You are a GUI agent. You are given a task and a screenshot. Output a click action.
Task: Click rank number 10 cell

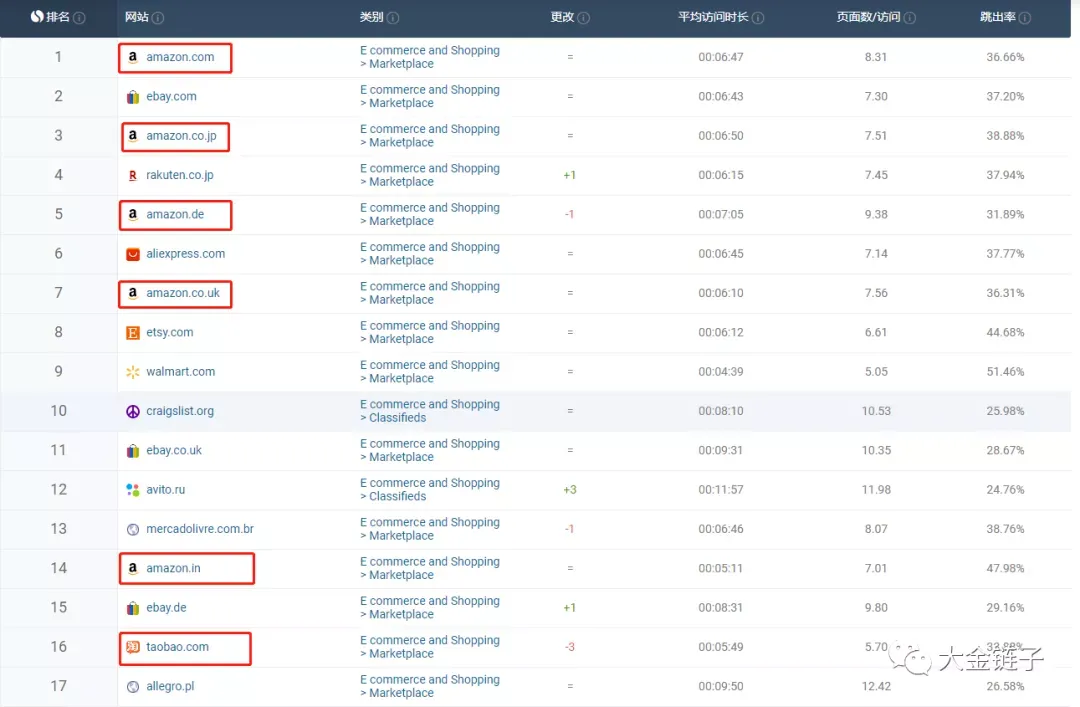point(59,411)
